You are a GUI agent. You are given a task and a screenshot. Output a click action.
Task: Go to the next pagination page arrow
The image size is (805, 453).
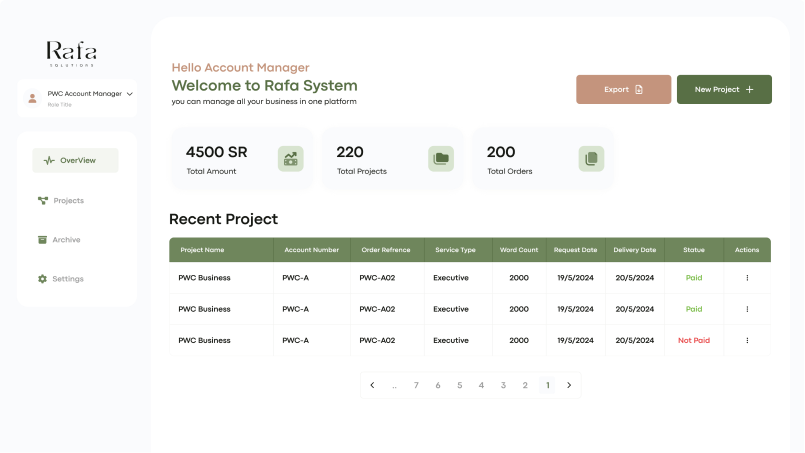[x=569, y=385]
